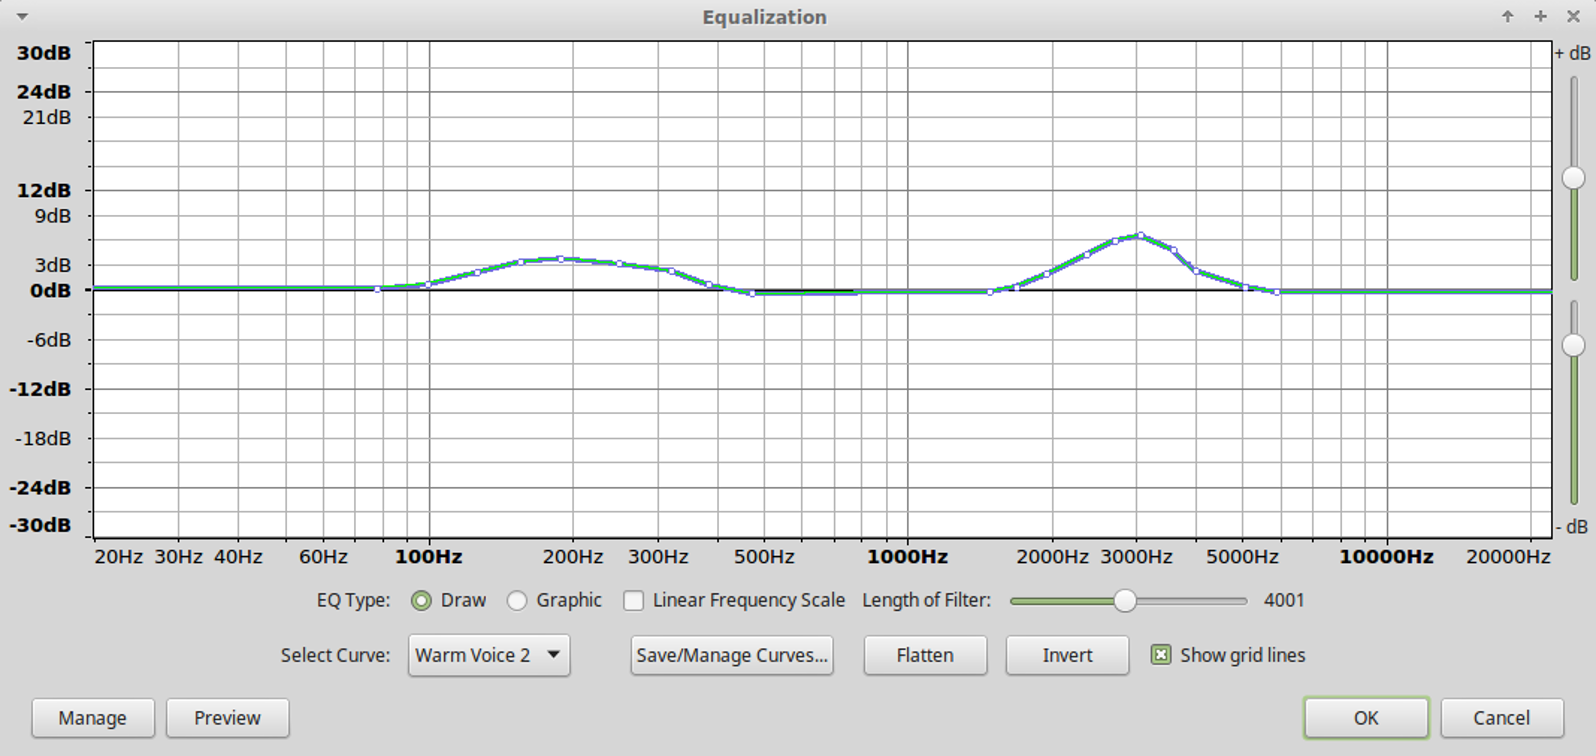Open the Select Curve dropdown
Screen dimensions: 1596x756
click(489, 656)
